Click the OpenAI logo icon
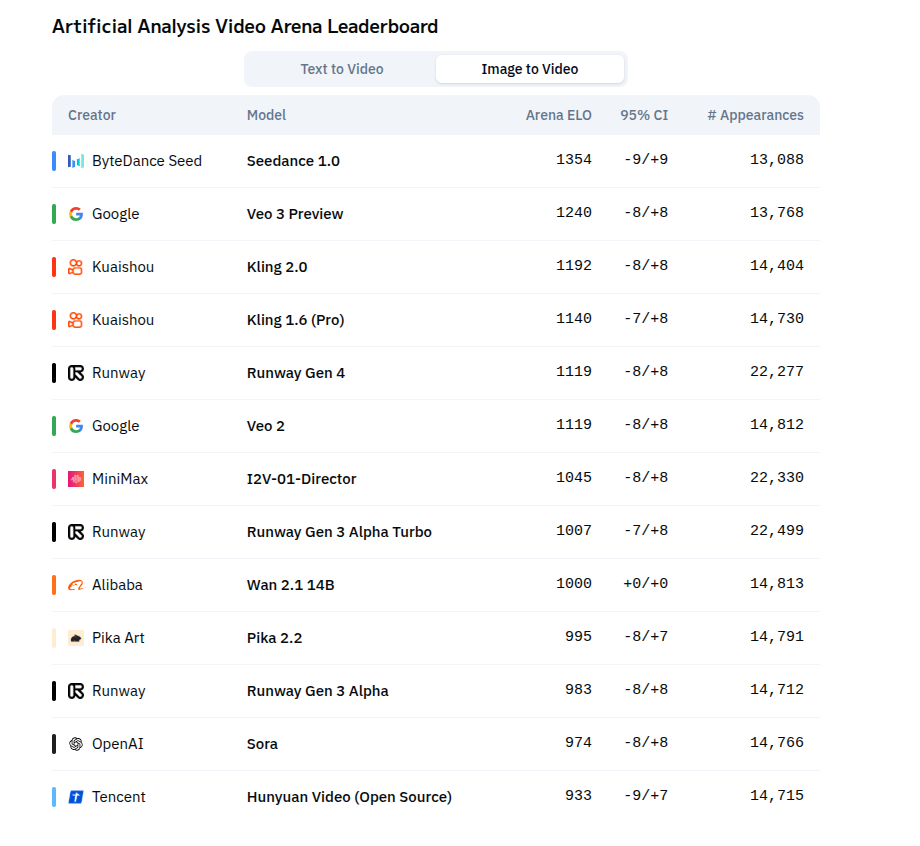The width and height of the screenshot is (920, 846). coord(76,744)
